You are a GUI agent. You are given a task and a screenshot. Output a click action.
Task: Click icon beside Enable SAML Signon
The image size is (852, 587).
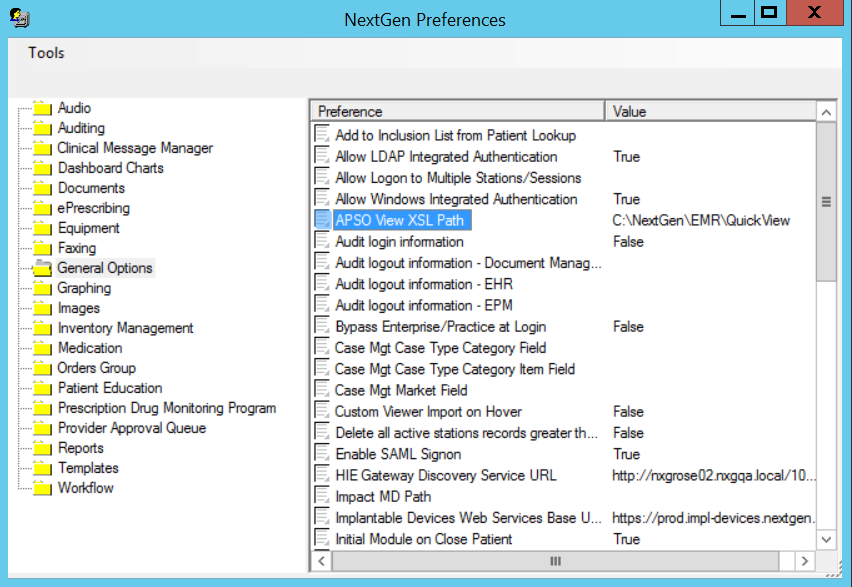tap(322, 453)
